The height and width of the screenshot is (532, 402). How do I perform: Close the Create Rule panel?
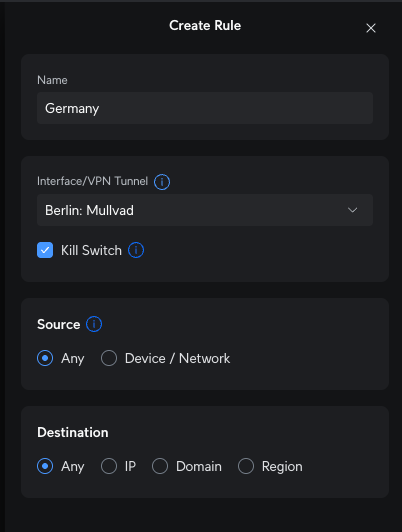[x=371, y=28]
